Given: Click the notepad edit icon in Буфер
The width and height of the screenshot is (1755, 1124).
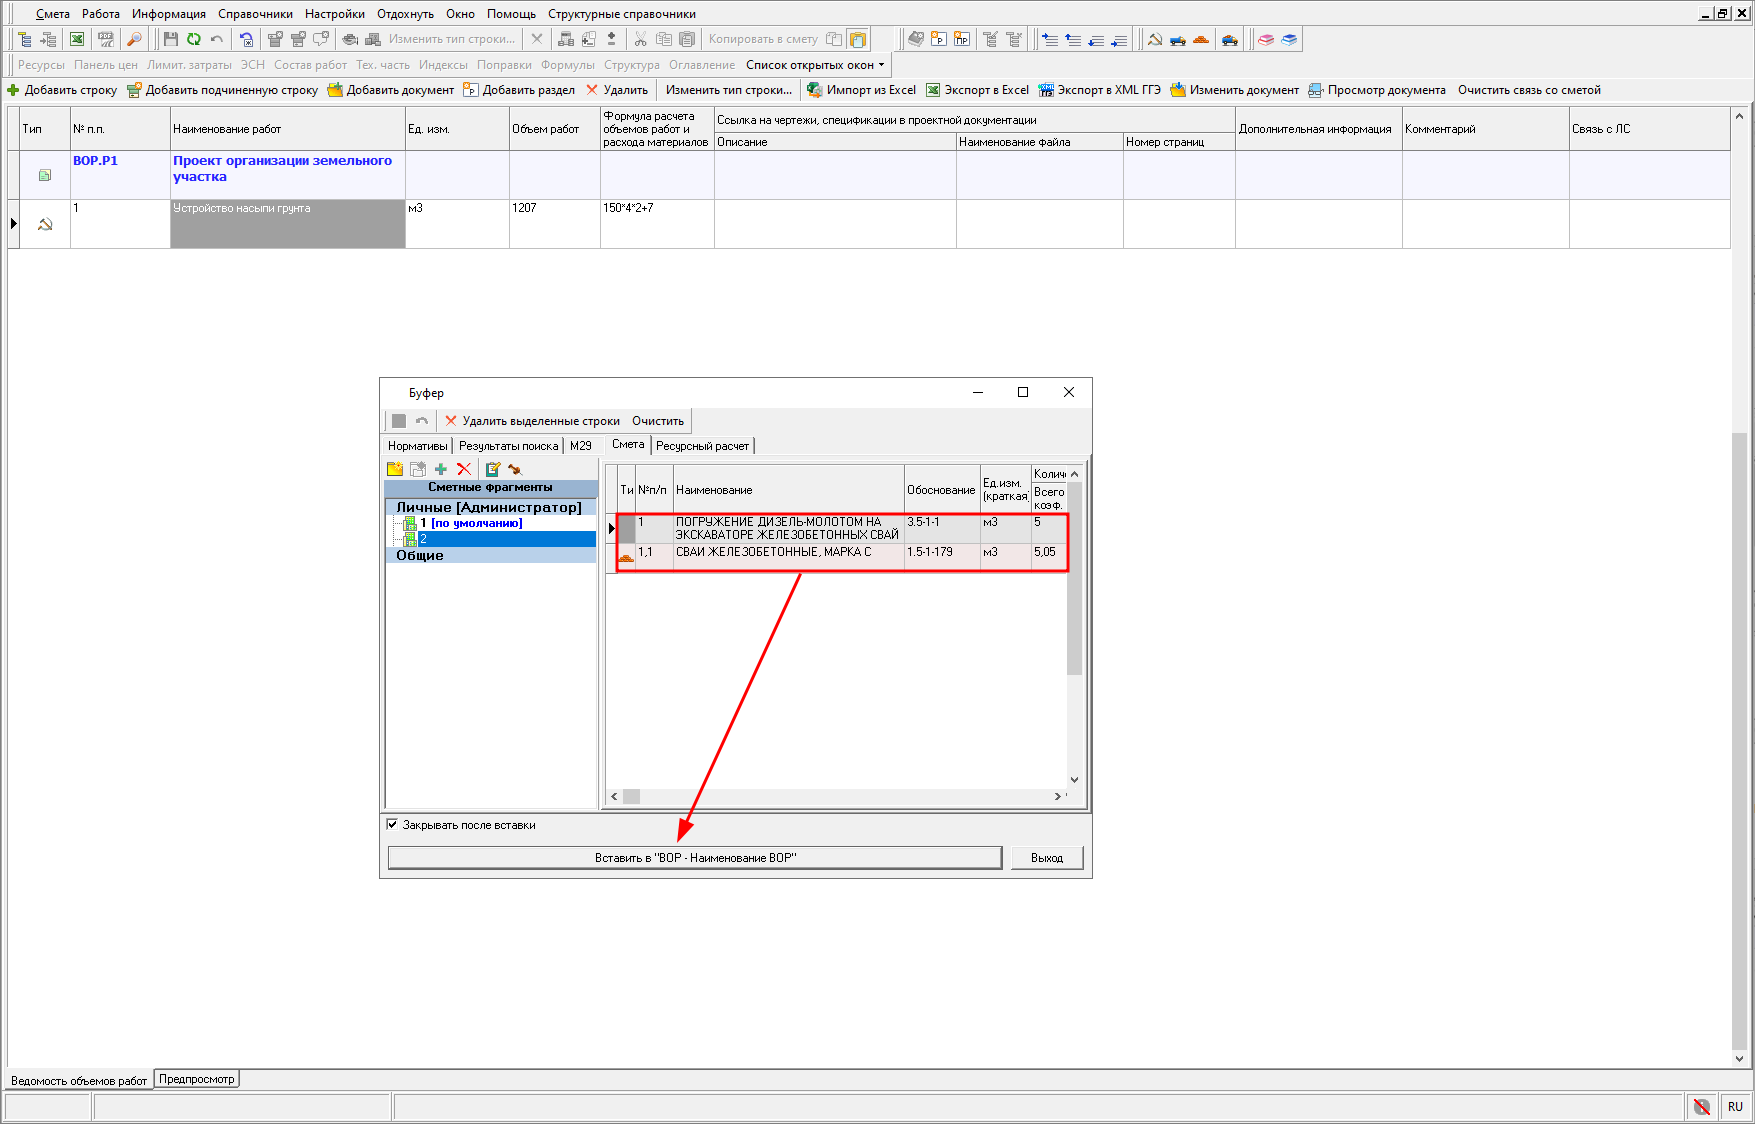Looking at the screenshot, I should (x=492, y=469).
